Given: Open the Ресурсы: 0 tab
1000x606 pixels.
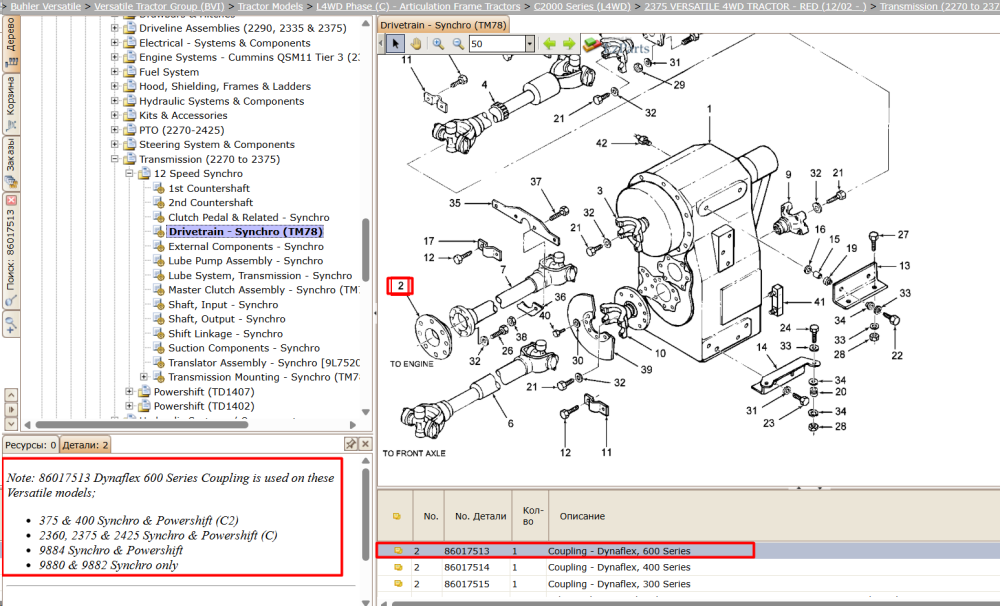Looking at the screenshot, I should [31, 445].
